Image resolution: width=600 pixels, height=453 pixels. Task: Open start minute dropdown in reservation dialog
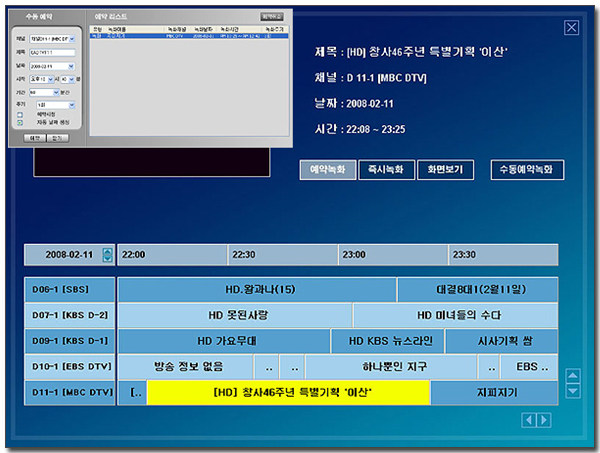[x=72, y=79]
